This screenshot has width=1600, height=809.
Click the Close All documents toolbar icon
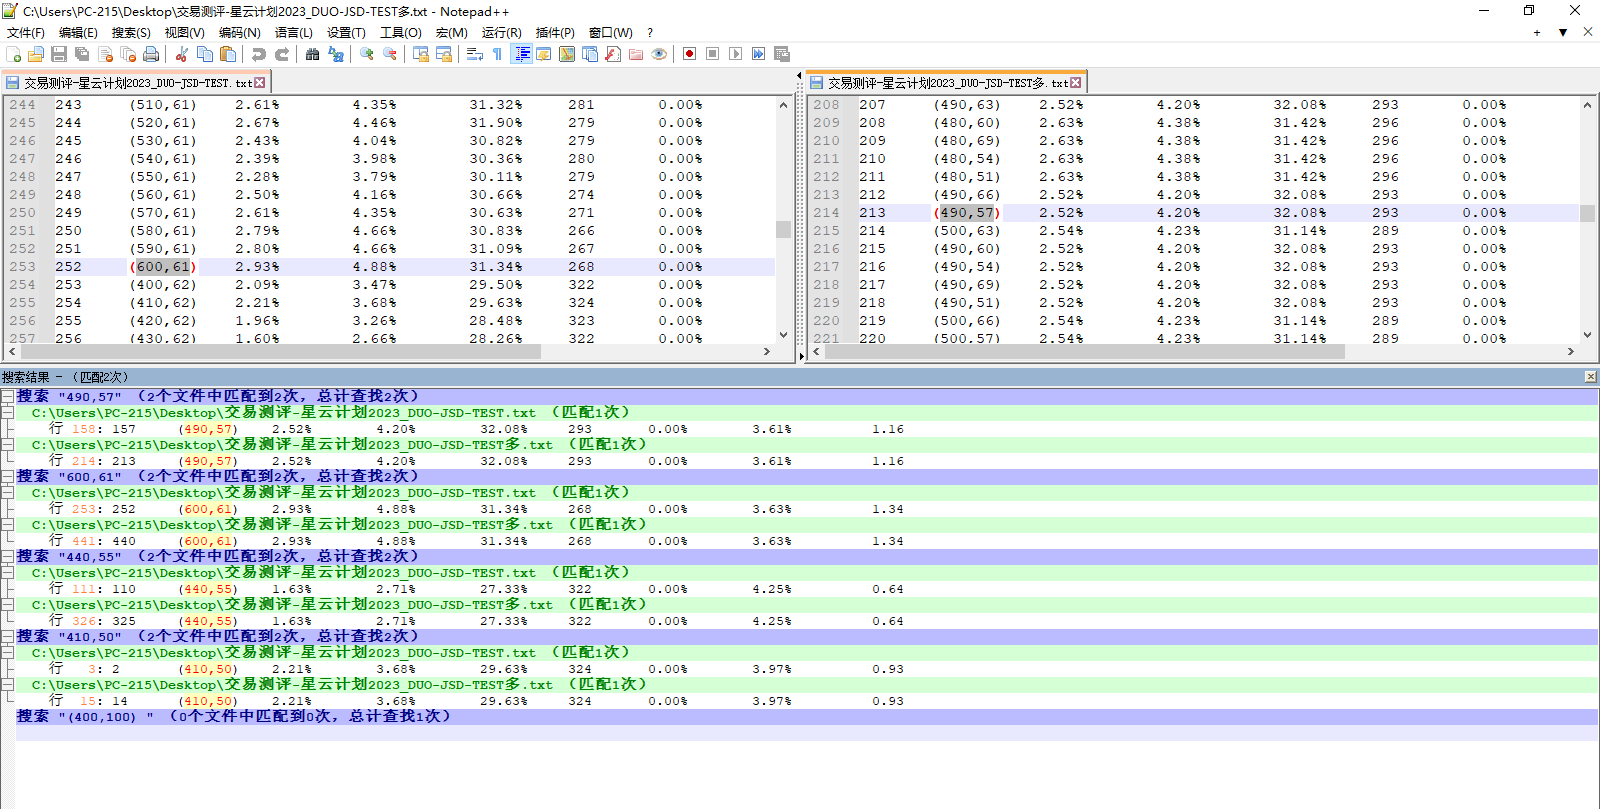[128, 54]
